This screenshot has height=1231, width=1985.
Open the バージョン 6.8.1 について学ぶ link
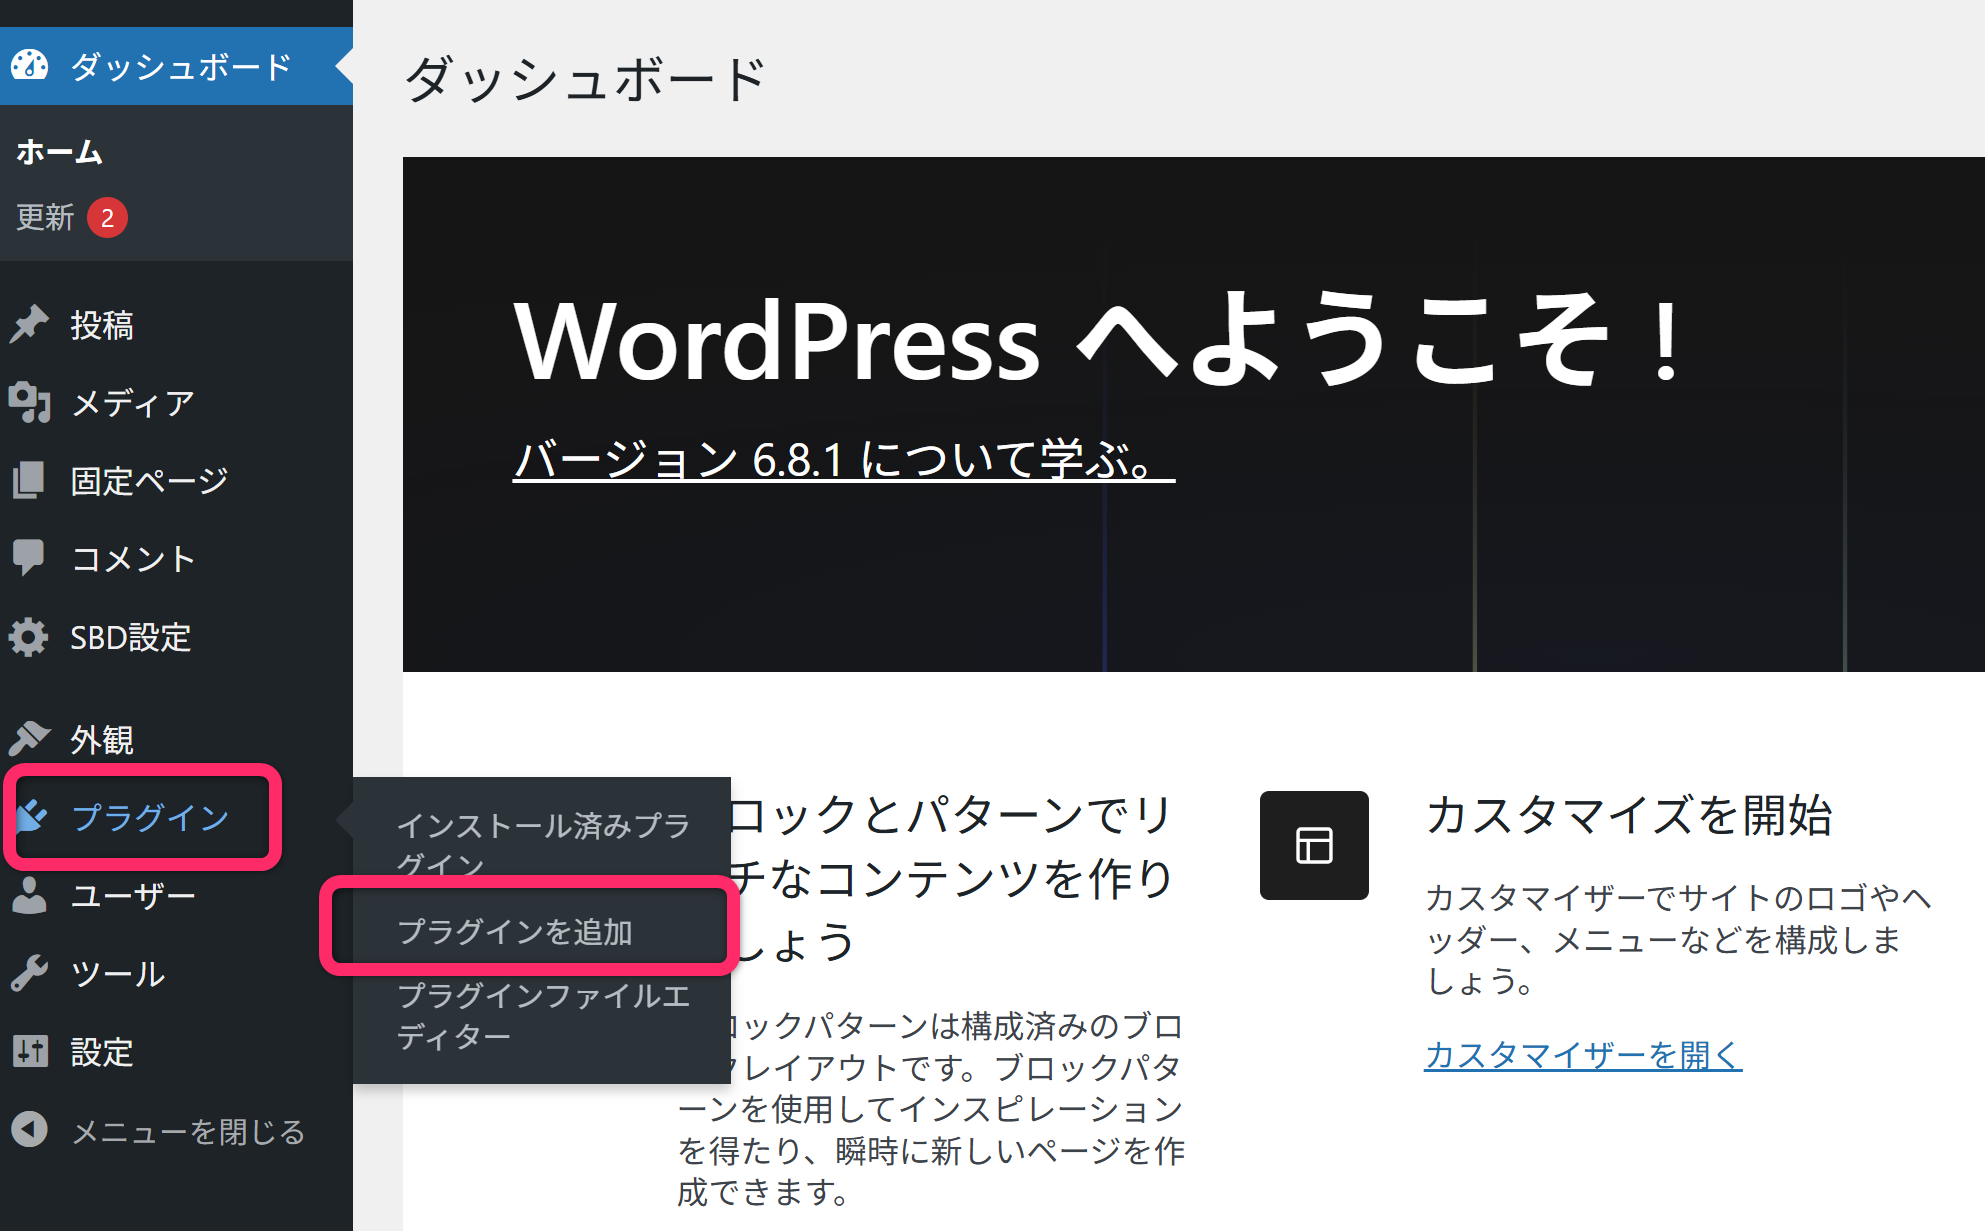(x=844, y=460)
